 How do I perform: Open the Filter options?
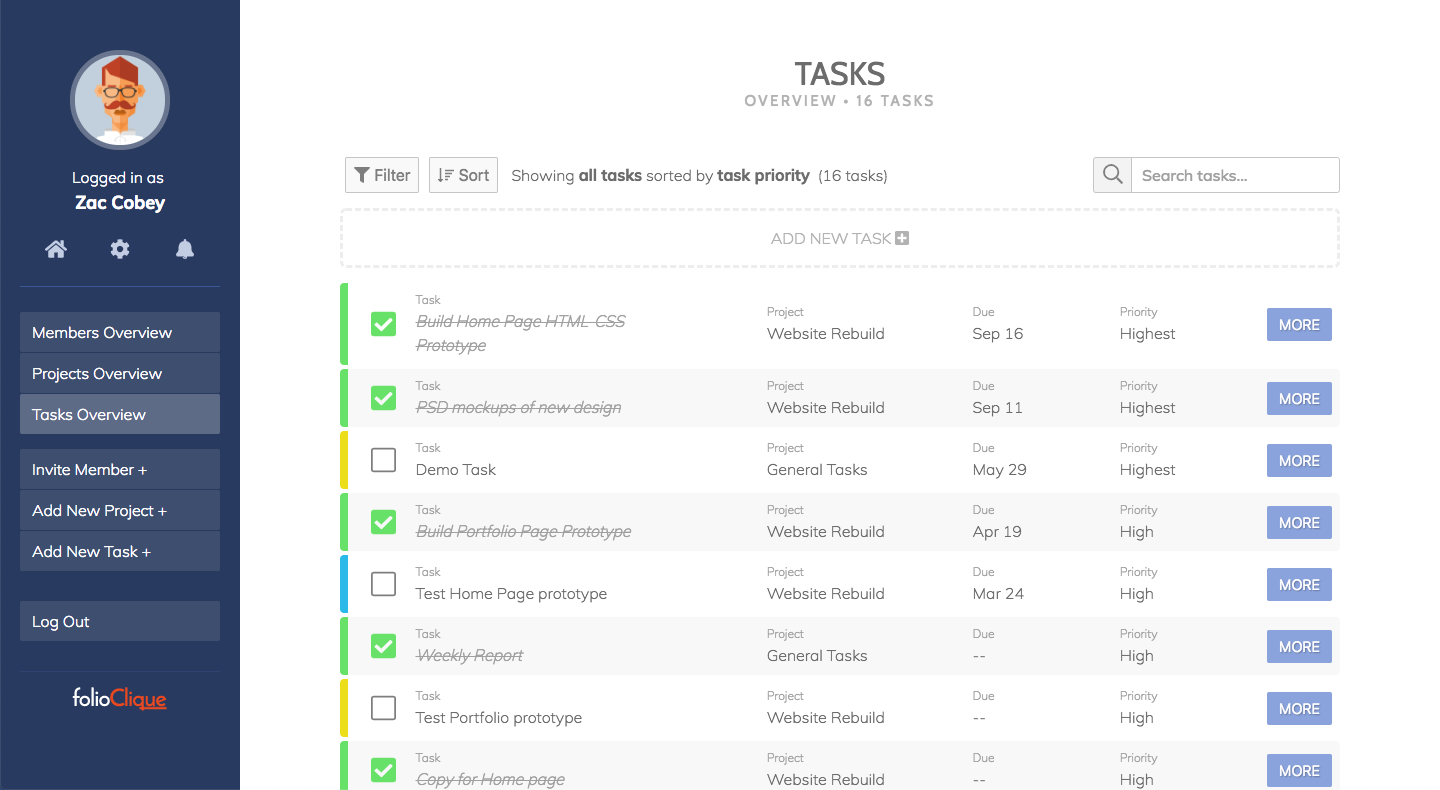382,175
